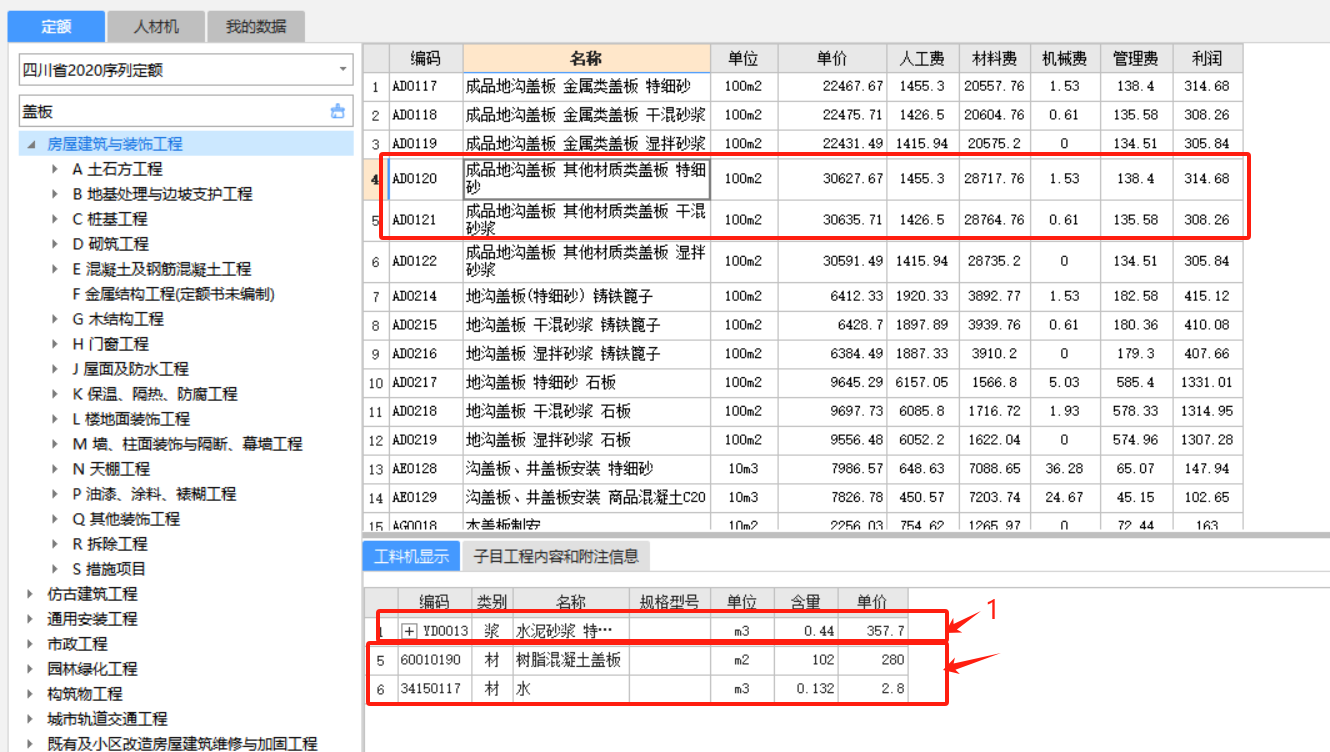Click the 编码 column header in quota table
This screenshot has height=752, width=1330.
[425, 58]
